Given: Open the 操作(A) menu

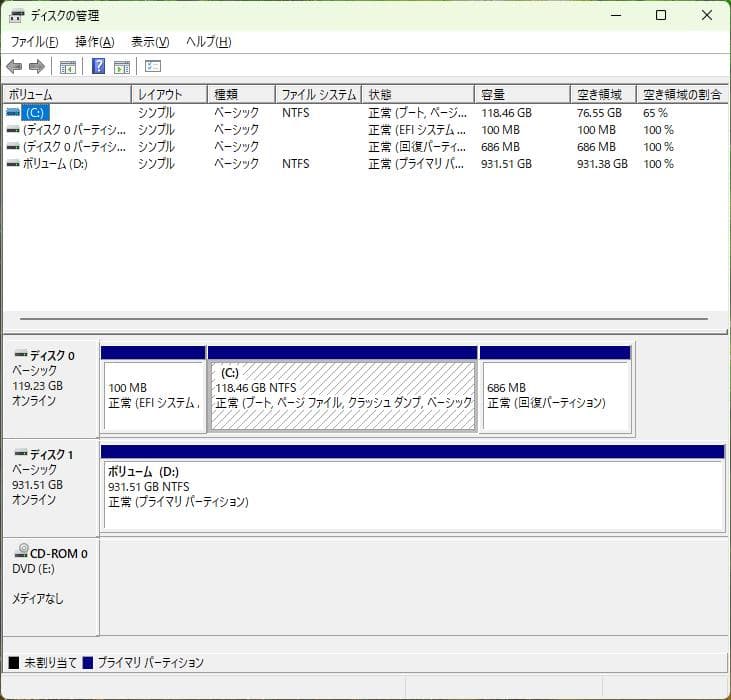Looking at the screenshot, I should coord(95,42).
